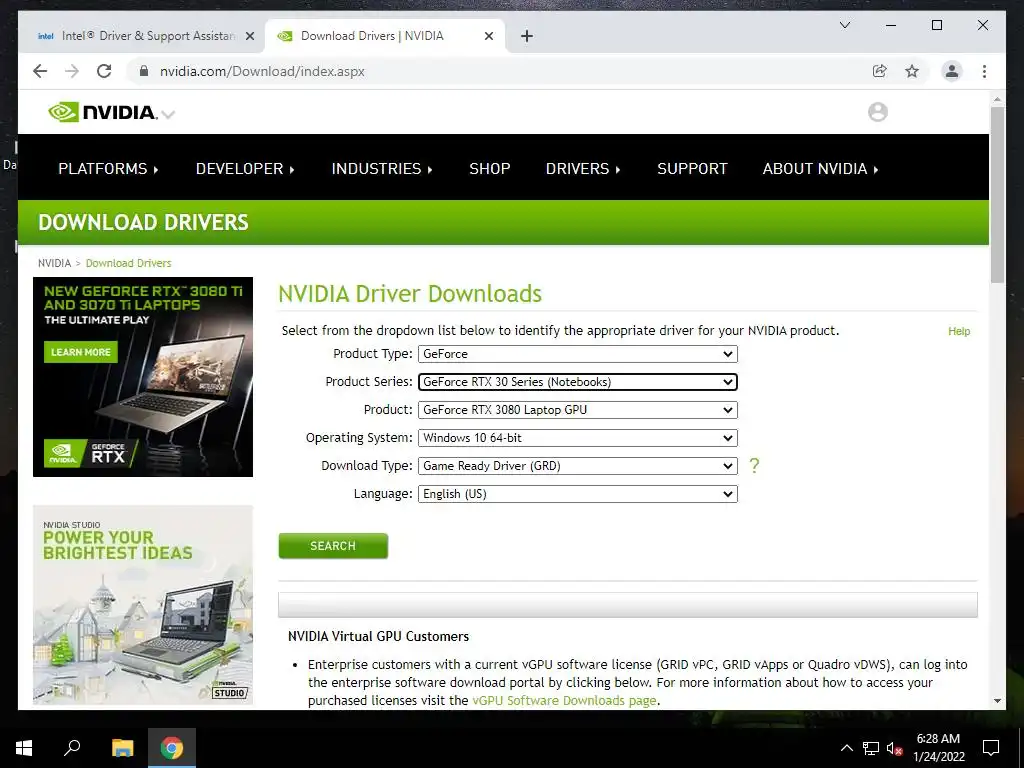Expand the DRIVERS menu

coord(583,168)
